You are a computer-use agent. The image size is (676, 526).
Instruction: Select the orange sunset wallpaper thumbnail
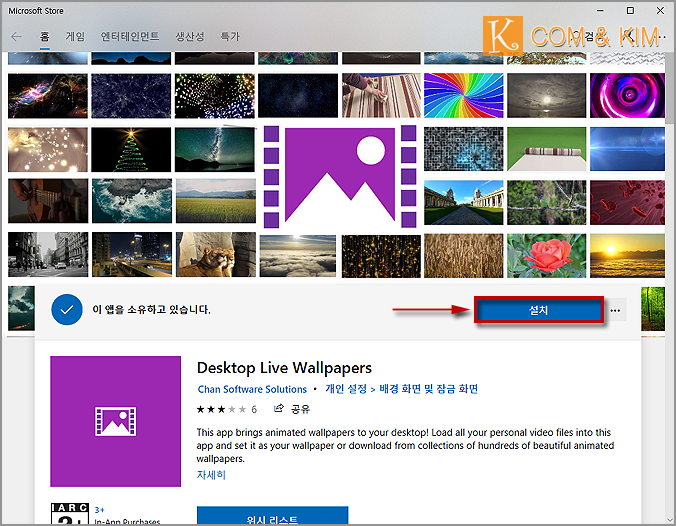tap(627, 256)
